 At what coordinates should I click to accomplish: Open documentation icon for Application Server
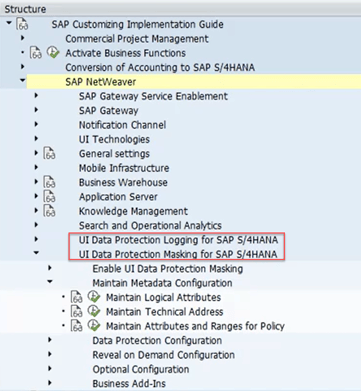pos(50,197)
